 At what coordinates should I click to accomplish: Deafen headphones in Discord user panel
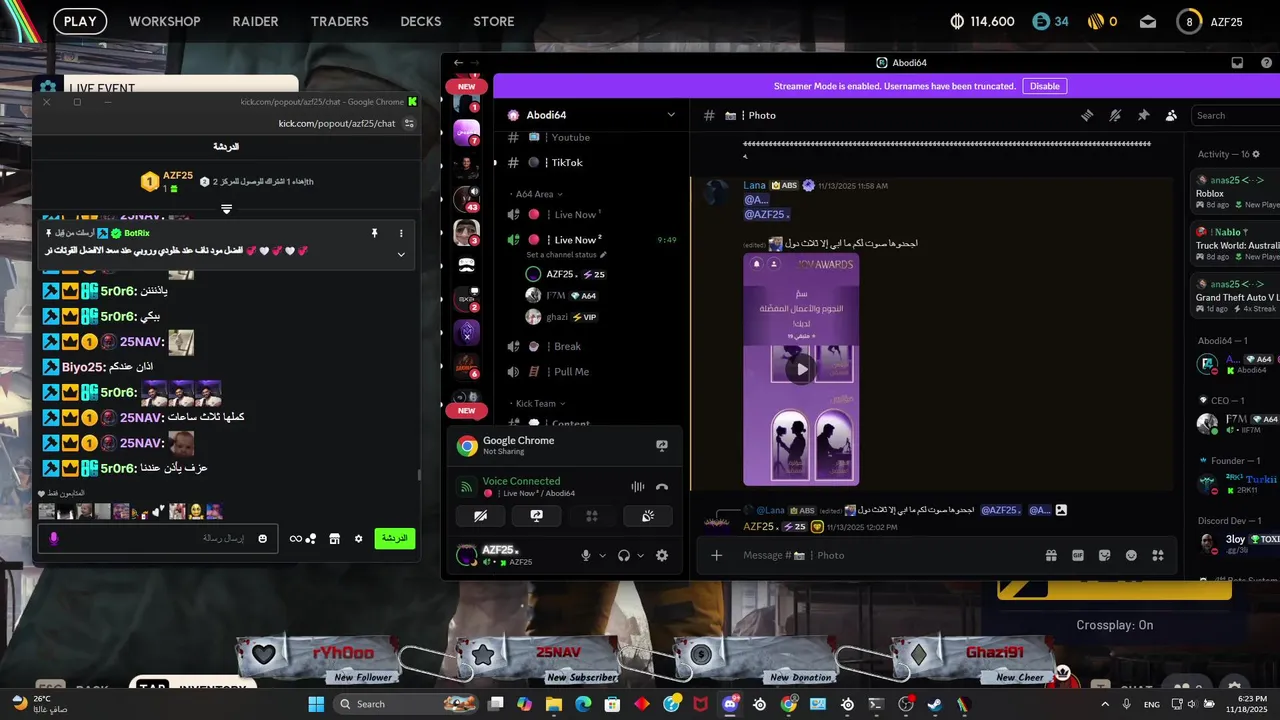coord(624,555)
